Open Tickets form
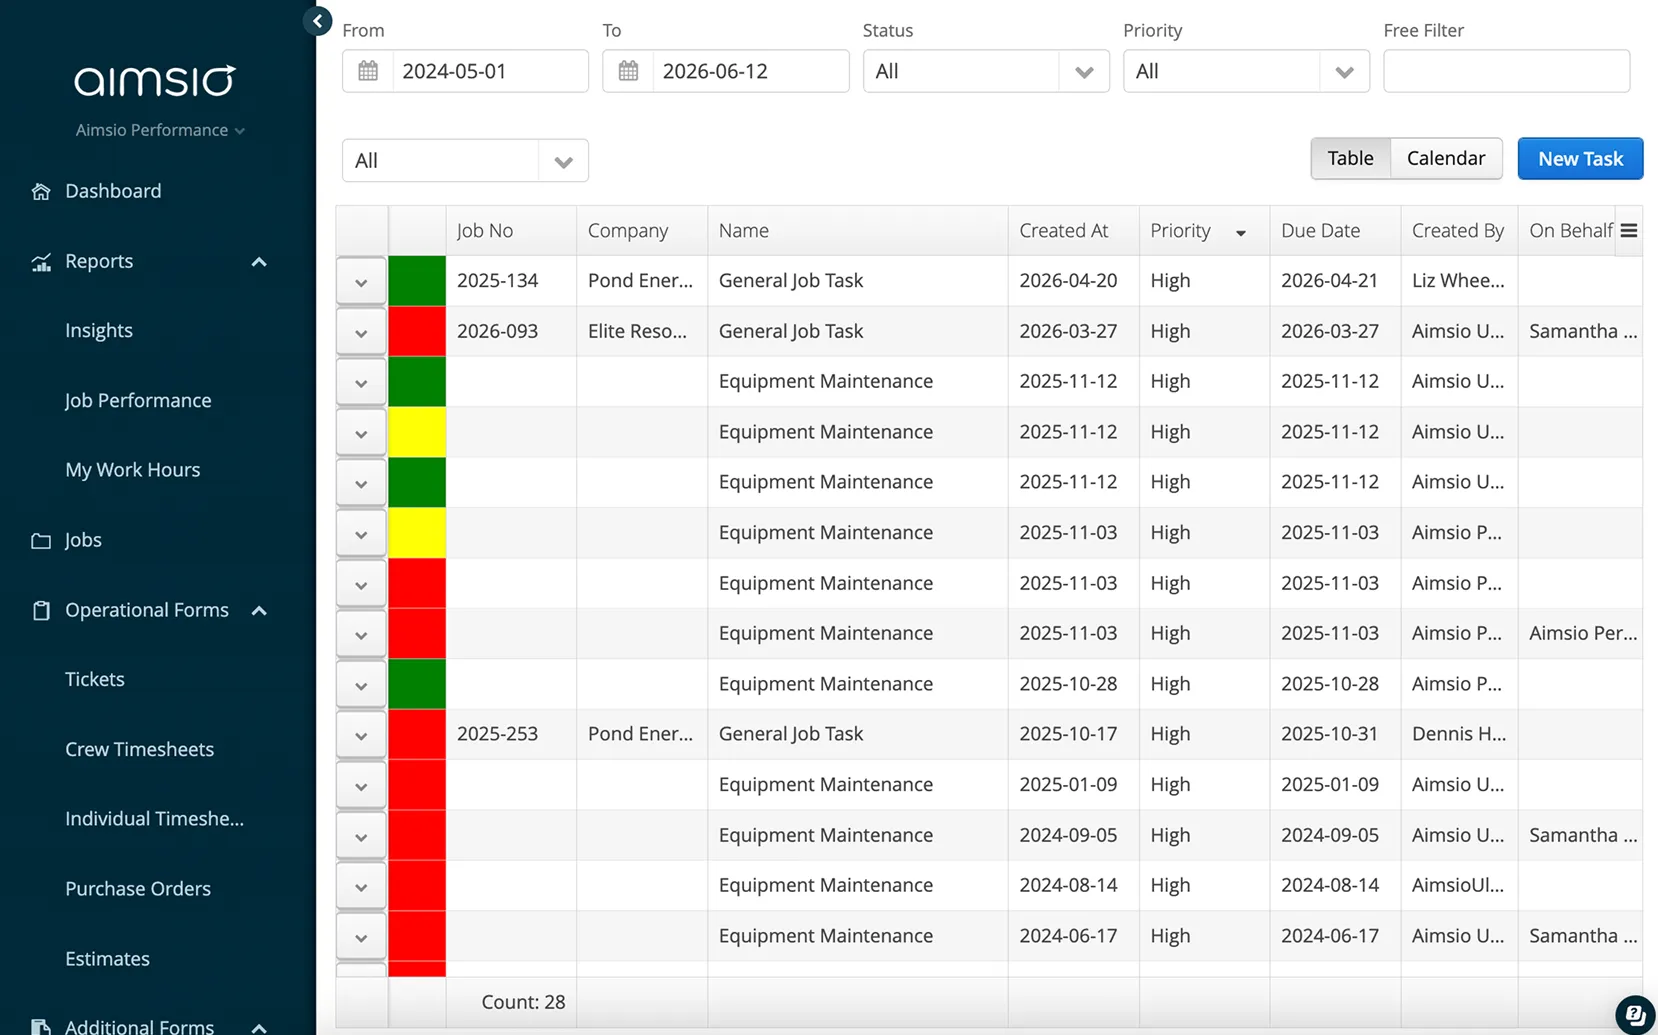 tap(95, 679)
